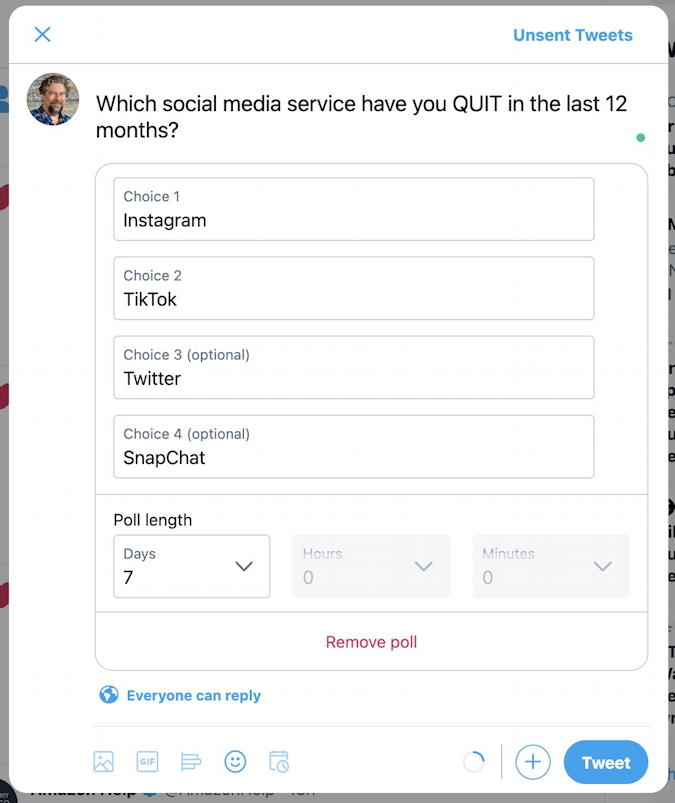Click the globe icon beside reply setting
675x803 pixels.
pos(109,695)
